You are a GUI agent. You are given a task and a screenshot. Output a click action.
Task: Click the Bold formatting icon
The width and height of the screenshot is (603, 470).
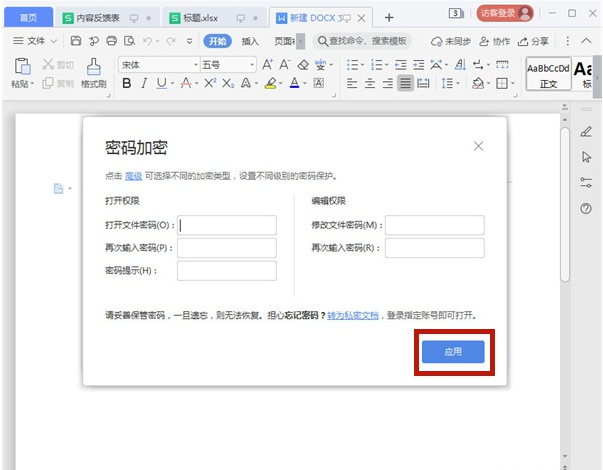pos(127,84)
